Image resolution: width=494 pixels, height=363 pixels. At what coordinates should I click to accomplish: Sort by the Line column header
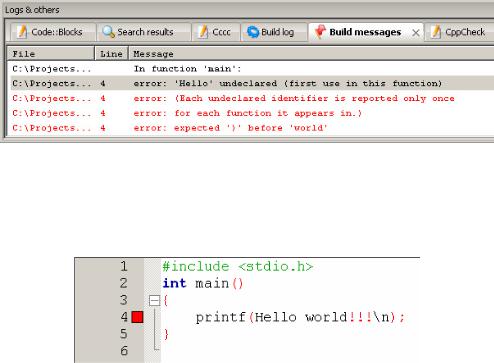(x=112, y=54)
